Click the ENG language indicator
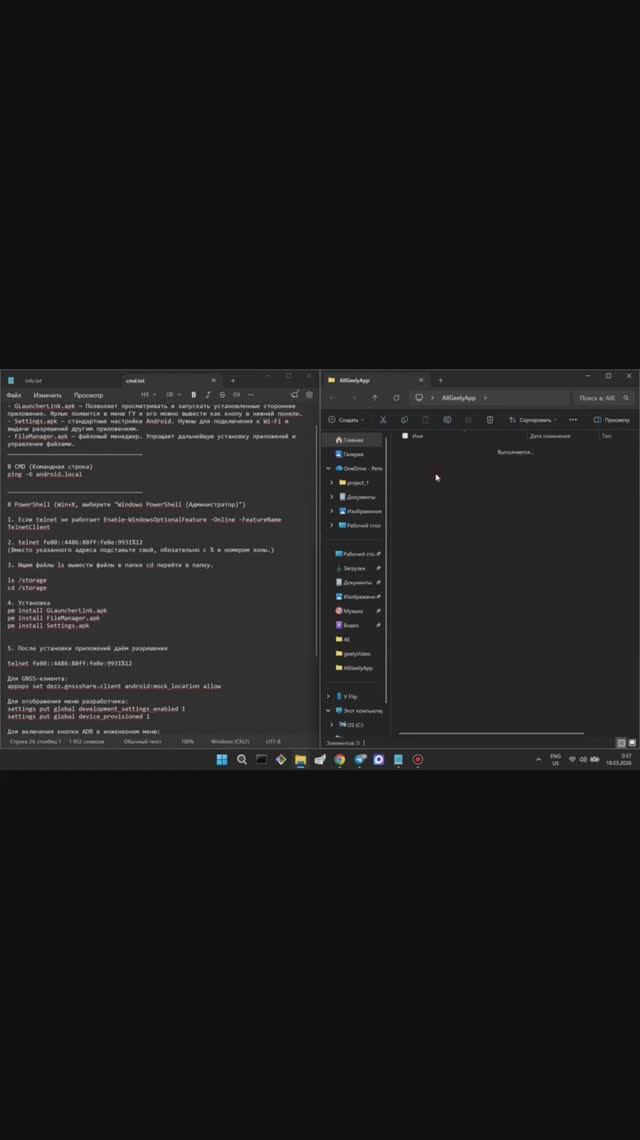Image resolution: width=640 pixels, height=1140 pixels. point(556,760)
